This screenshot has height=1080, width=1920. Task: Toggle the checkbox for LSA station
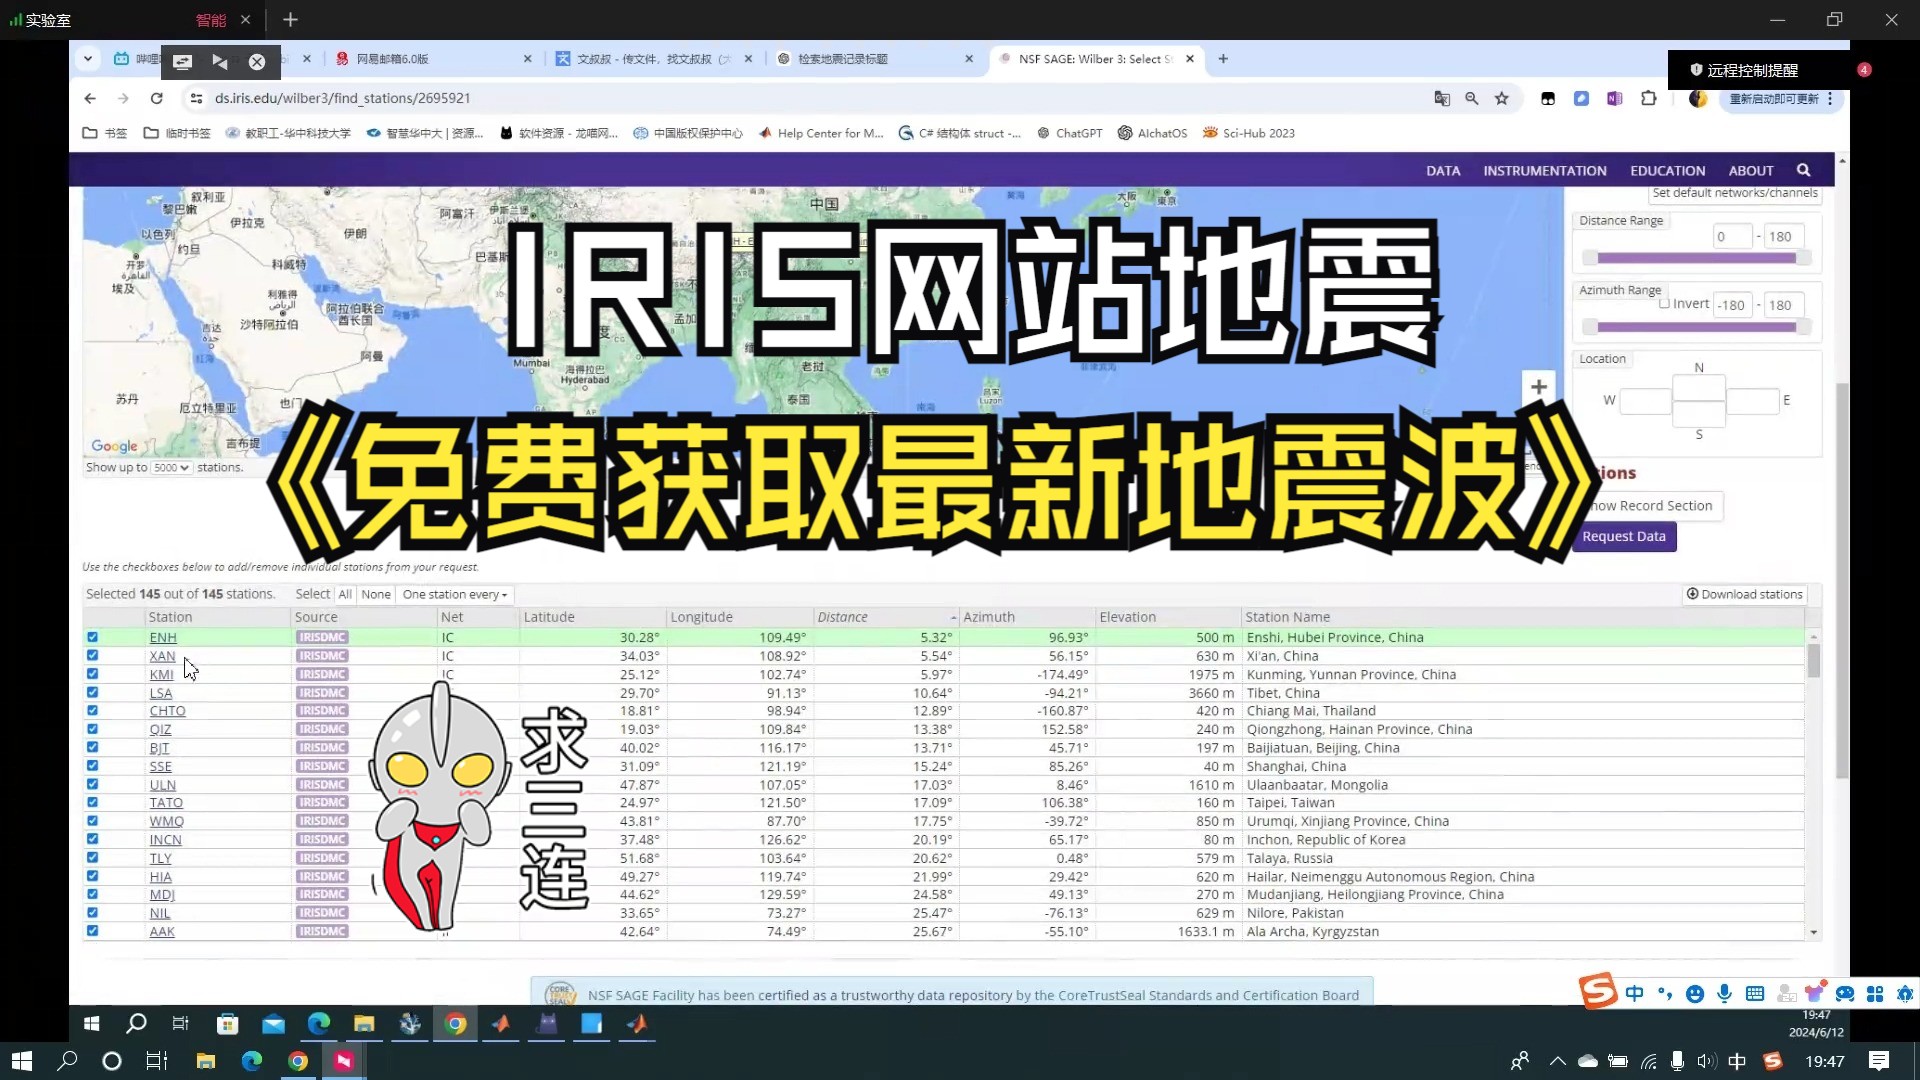pyautogui.click(x=91, y=692)
